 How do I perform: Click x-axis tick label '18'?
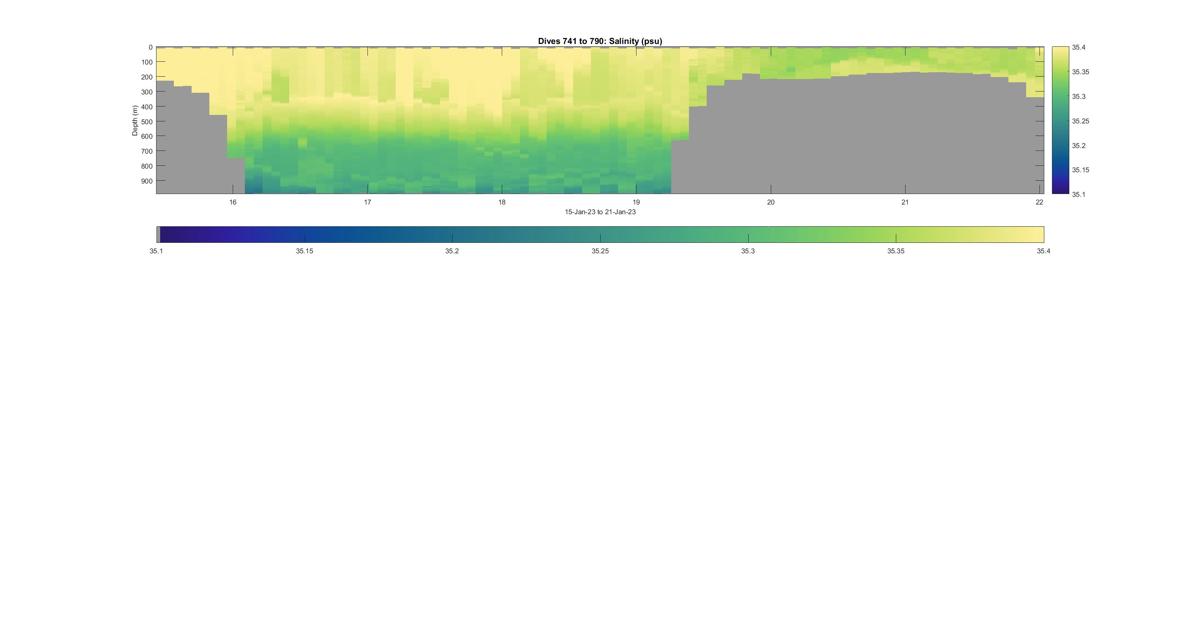[x=502, y=202]
